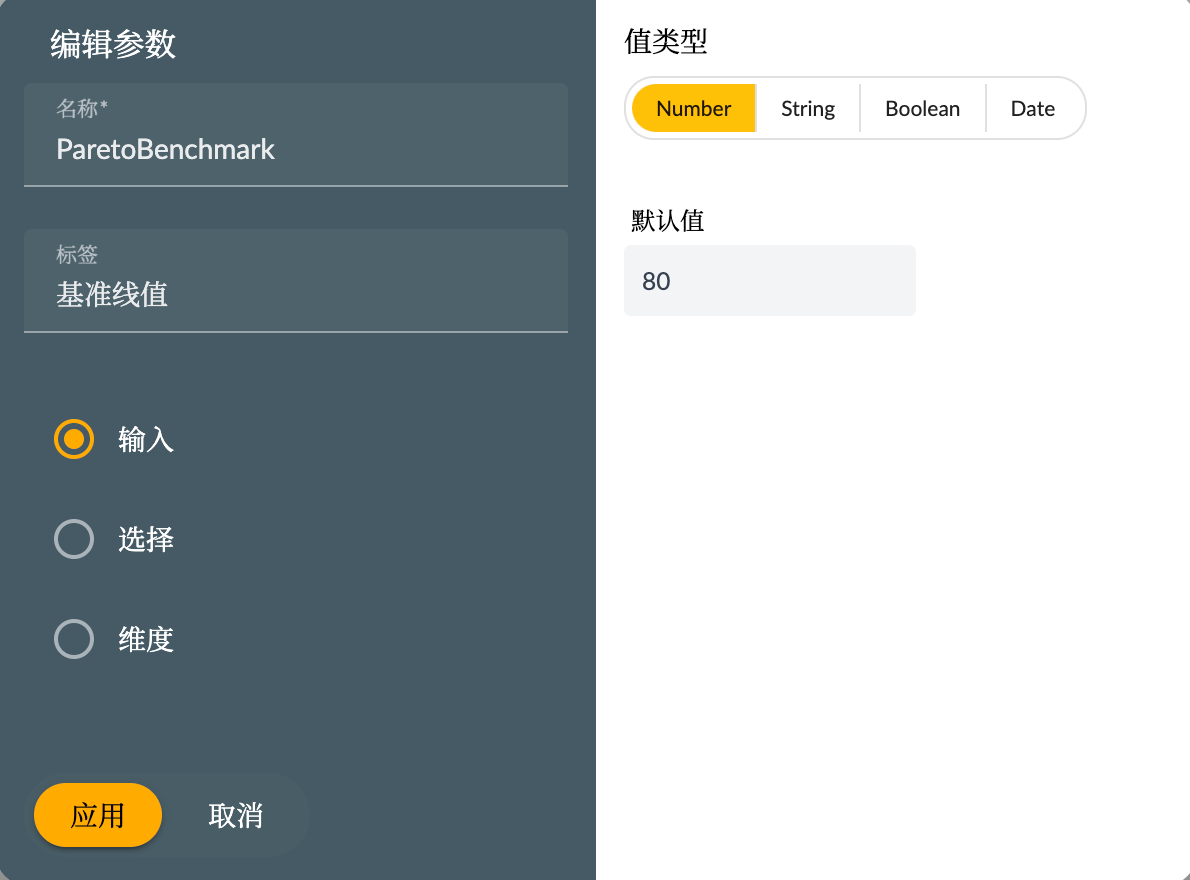Click the 应用 button to apply changes

(97, 815)
